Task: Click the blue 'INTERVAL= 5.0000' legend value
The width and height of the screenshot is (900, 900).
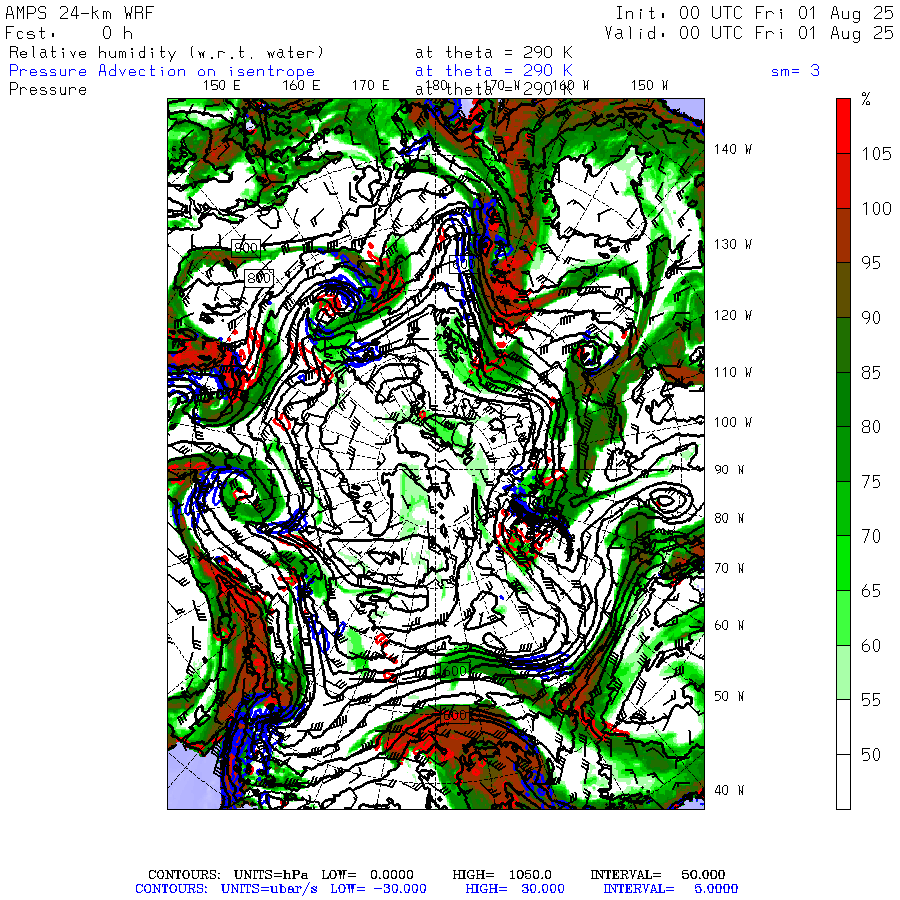Action: click(670, 889)
